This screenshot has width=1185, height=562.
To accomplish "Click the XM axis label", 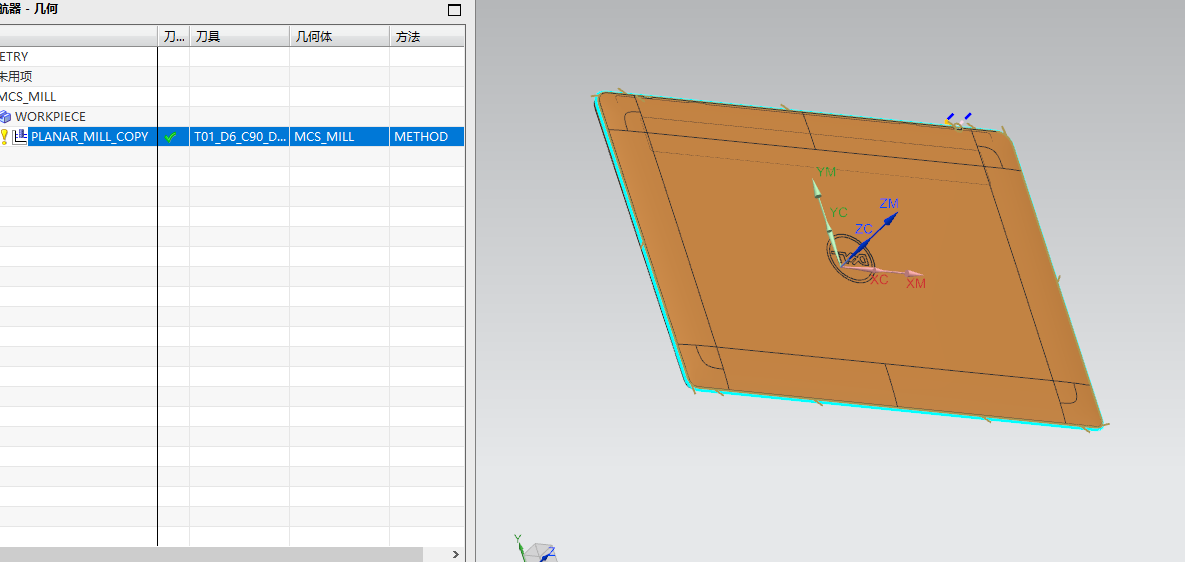I will [916, 283].
